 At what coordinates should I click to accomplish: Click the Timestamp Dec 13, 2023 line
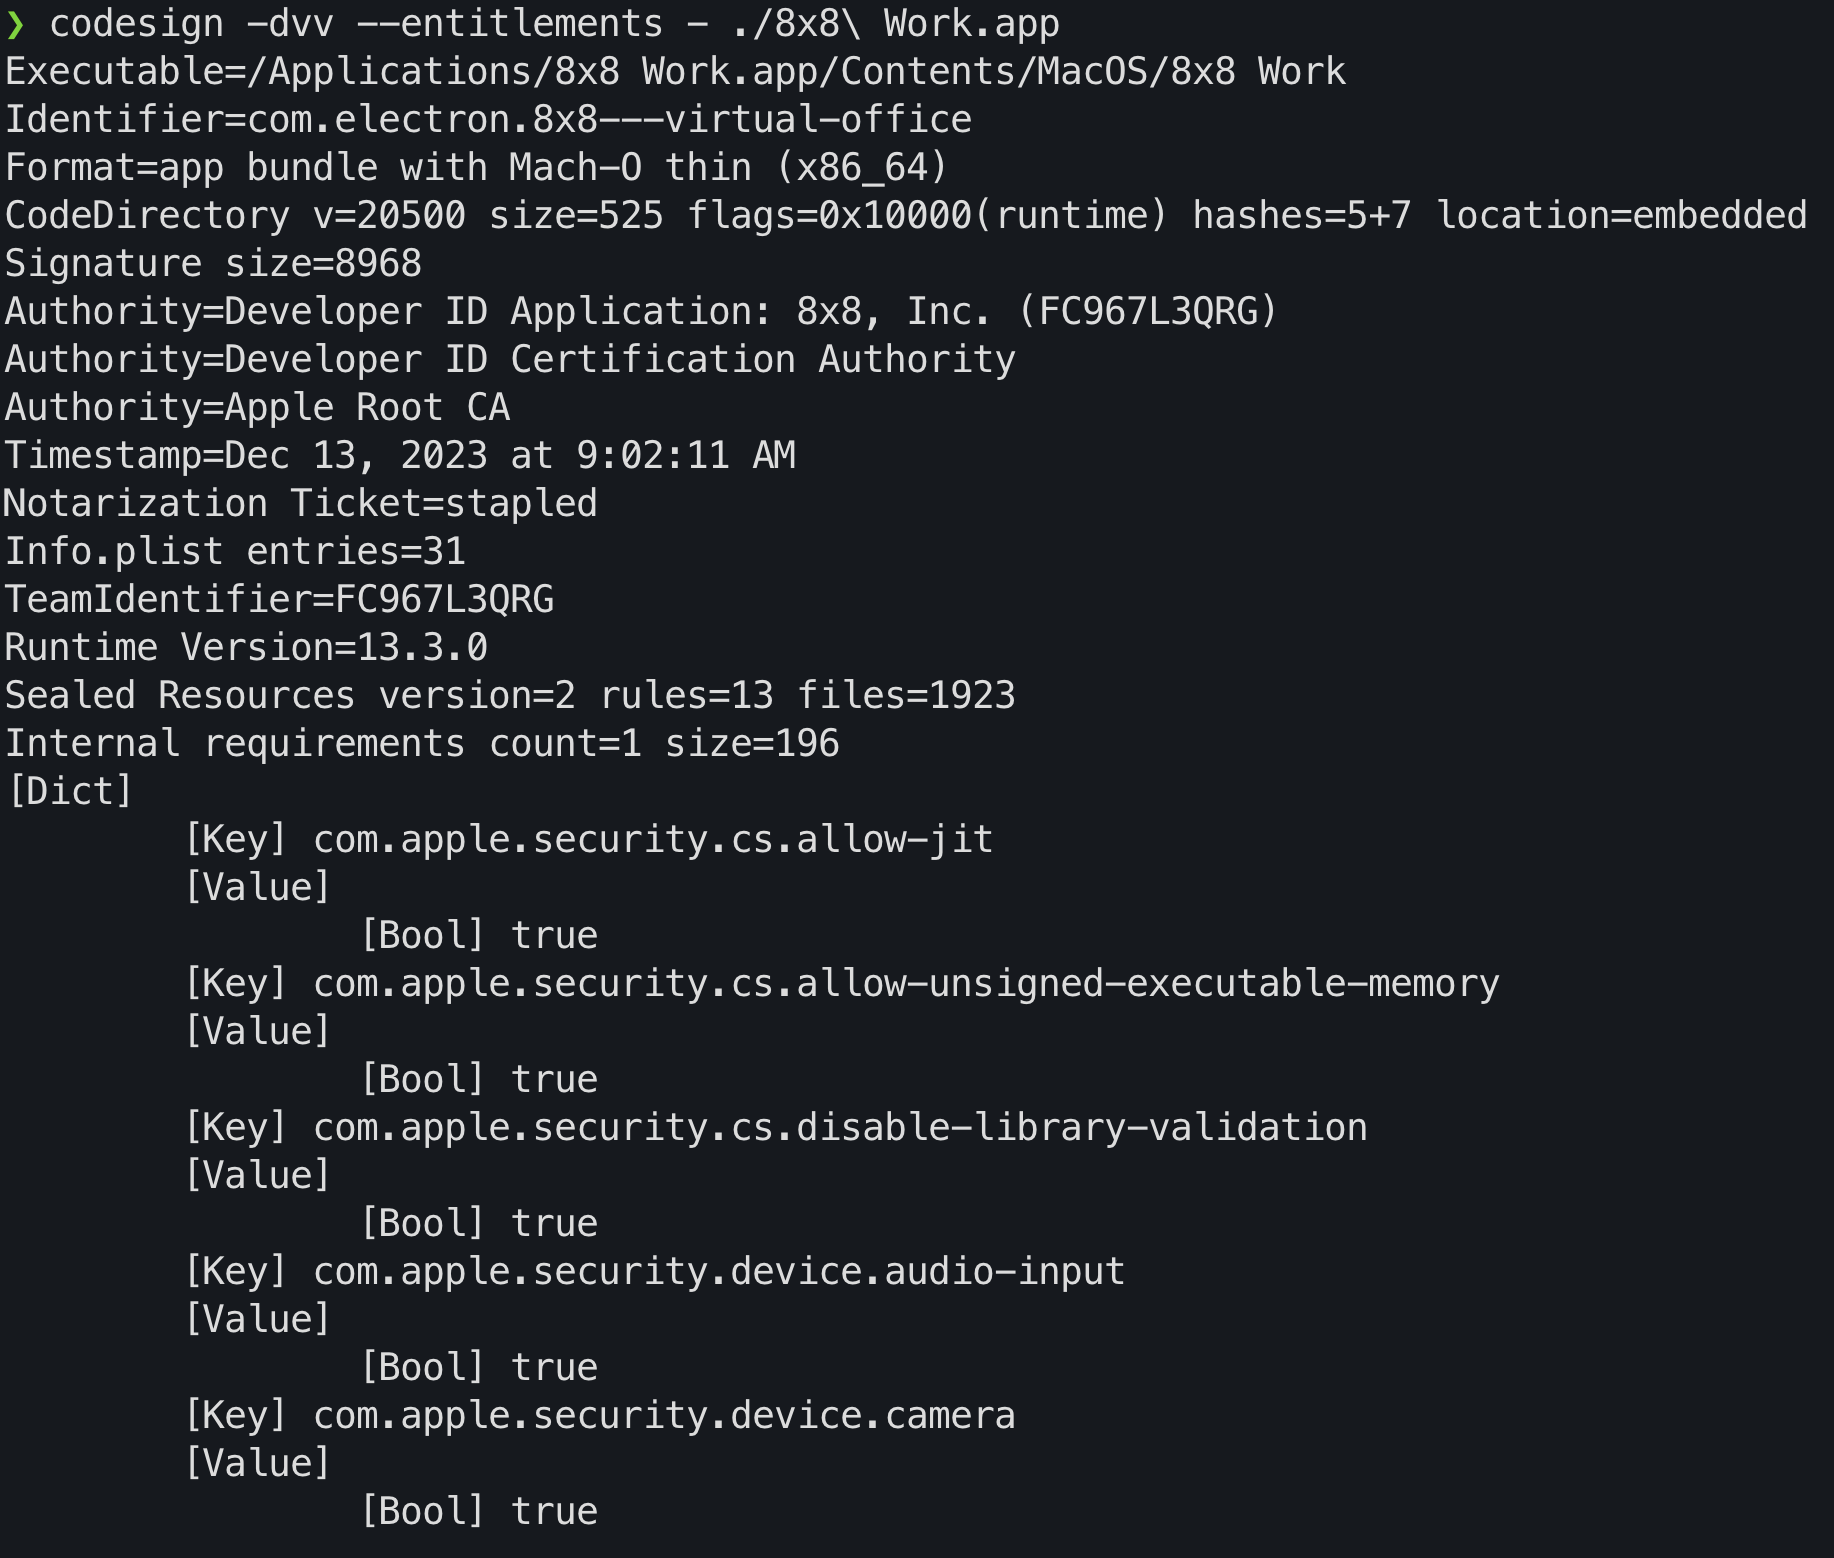coord(400,456)
